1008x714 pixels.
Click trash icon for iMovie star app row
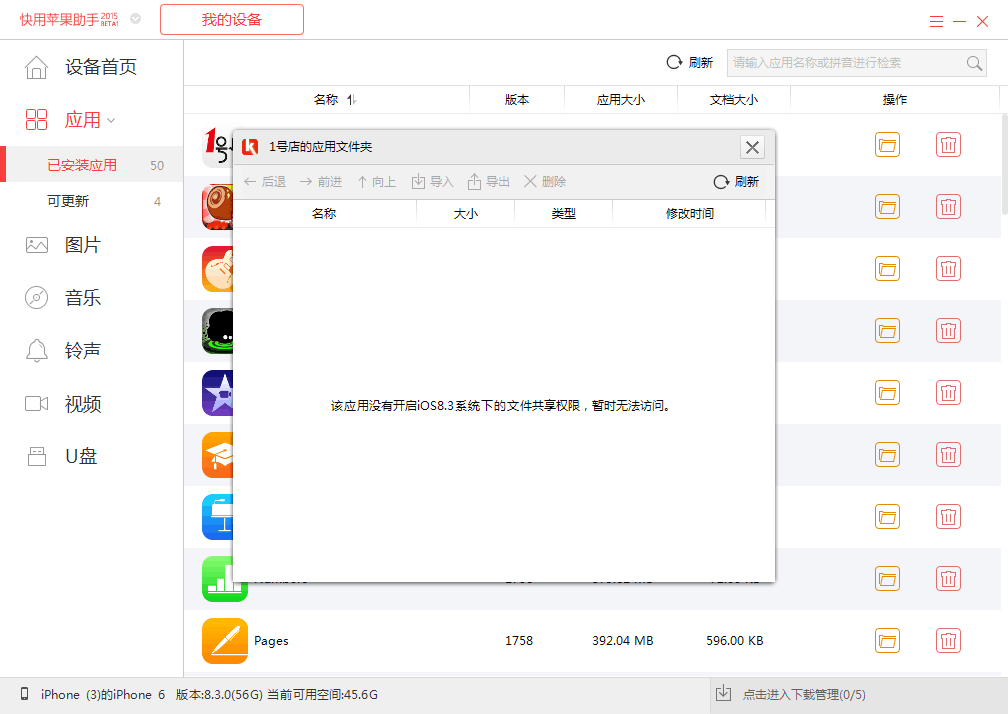pos(948,393)
